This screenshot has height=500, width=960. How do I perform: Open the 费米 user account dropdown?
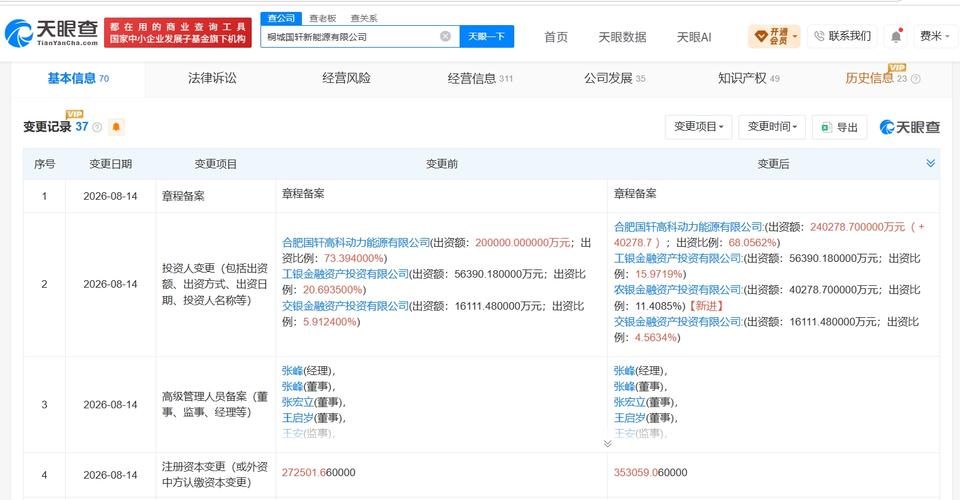[934, 37]
